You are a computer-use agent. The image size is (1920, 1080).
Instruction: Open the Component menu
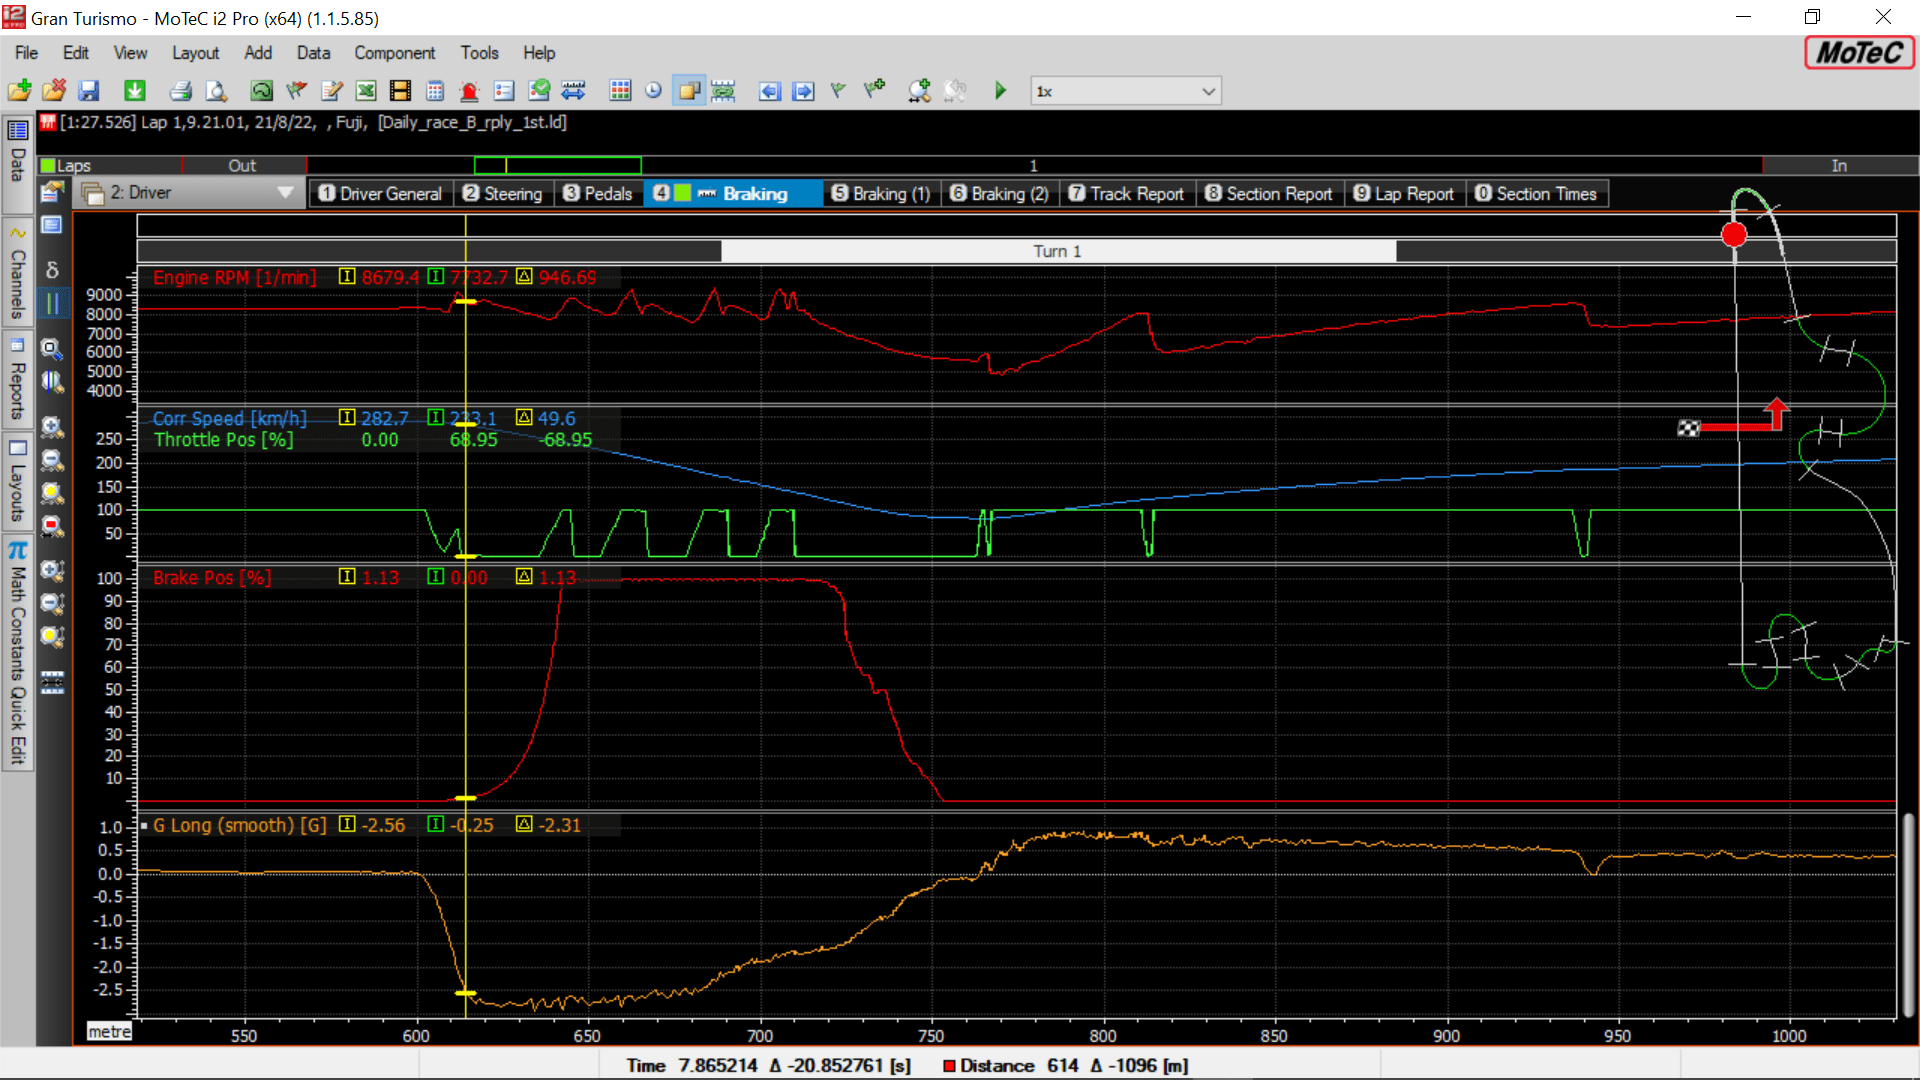point(394,53)
